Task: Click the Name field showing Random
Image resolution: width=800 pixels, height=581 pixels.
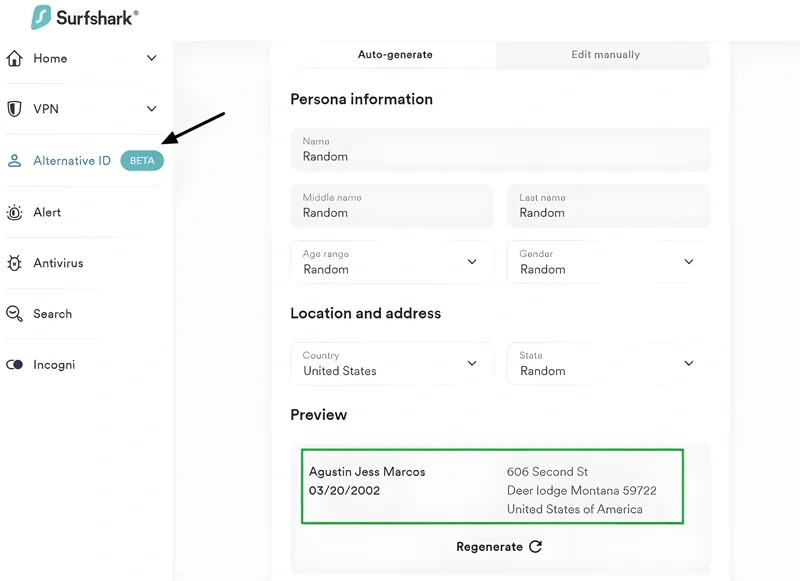Action: [x=500, y=149]
